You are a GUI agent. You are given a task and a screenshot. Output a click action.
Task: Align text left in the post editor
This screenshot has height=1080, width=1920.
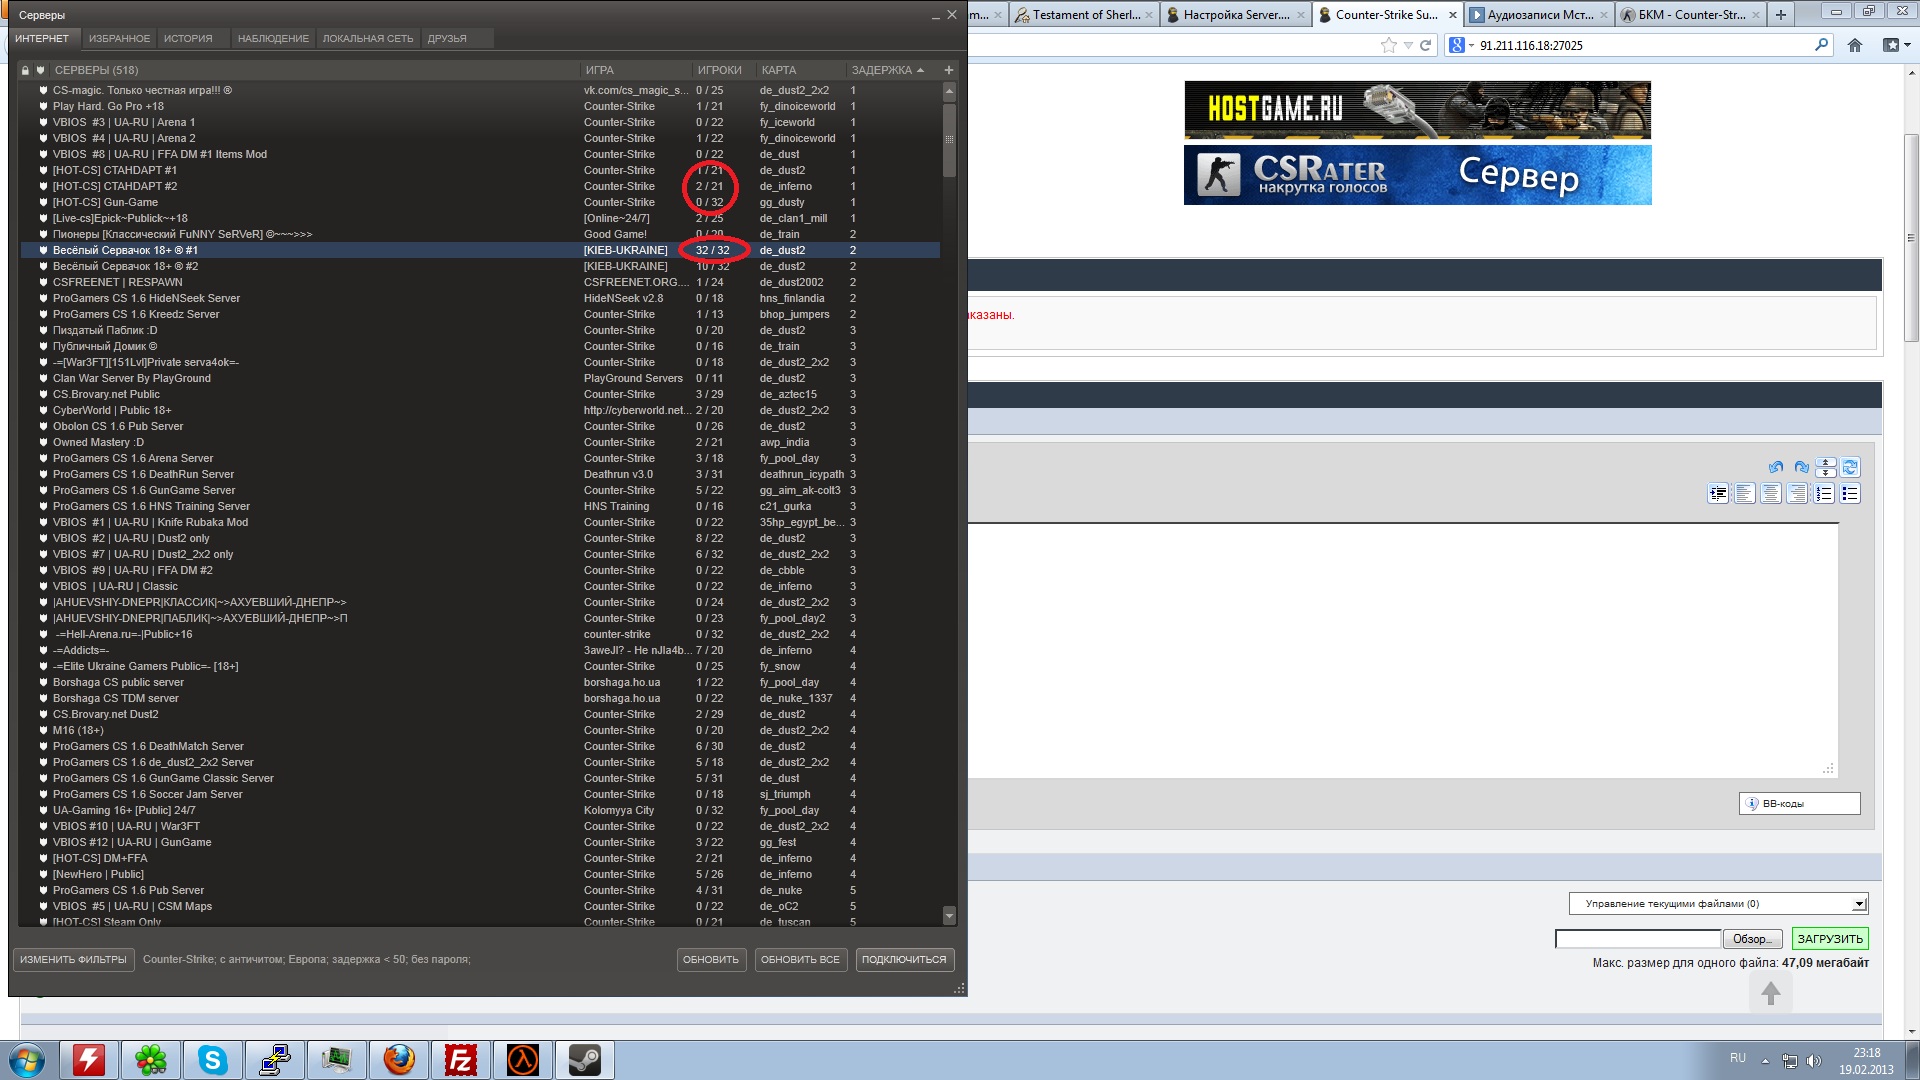(1745, 493)
